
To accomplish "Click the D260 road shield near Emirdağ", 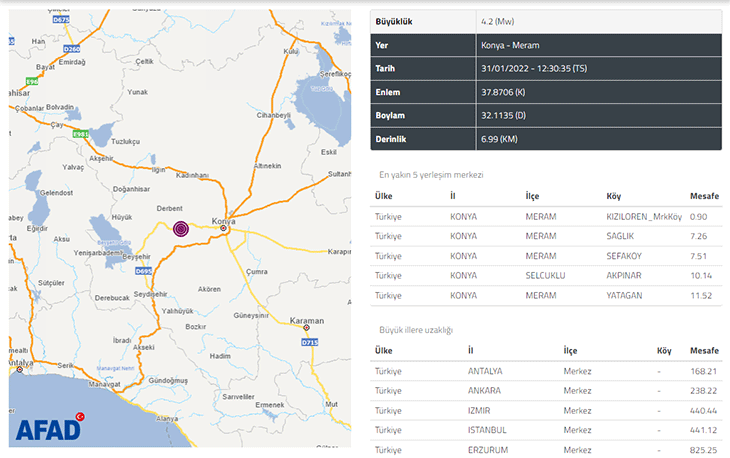I will 71,48.
